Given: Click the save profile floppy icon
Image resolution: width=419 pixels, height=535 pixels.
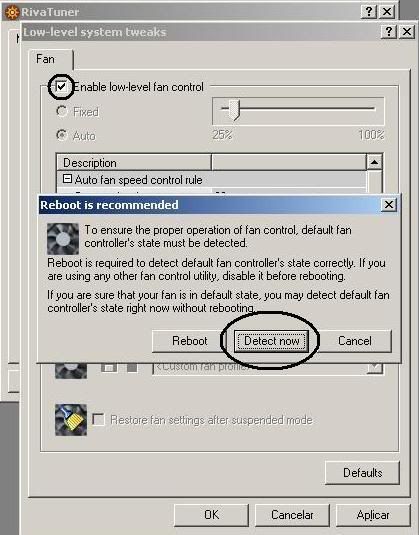Looking at the screenshot, I should pos(109,368).
